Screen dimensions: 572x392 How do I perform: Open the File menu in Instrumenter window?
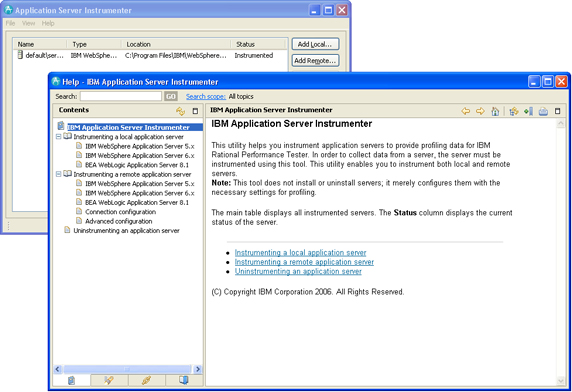click(x=10, y=23)
